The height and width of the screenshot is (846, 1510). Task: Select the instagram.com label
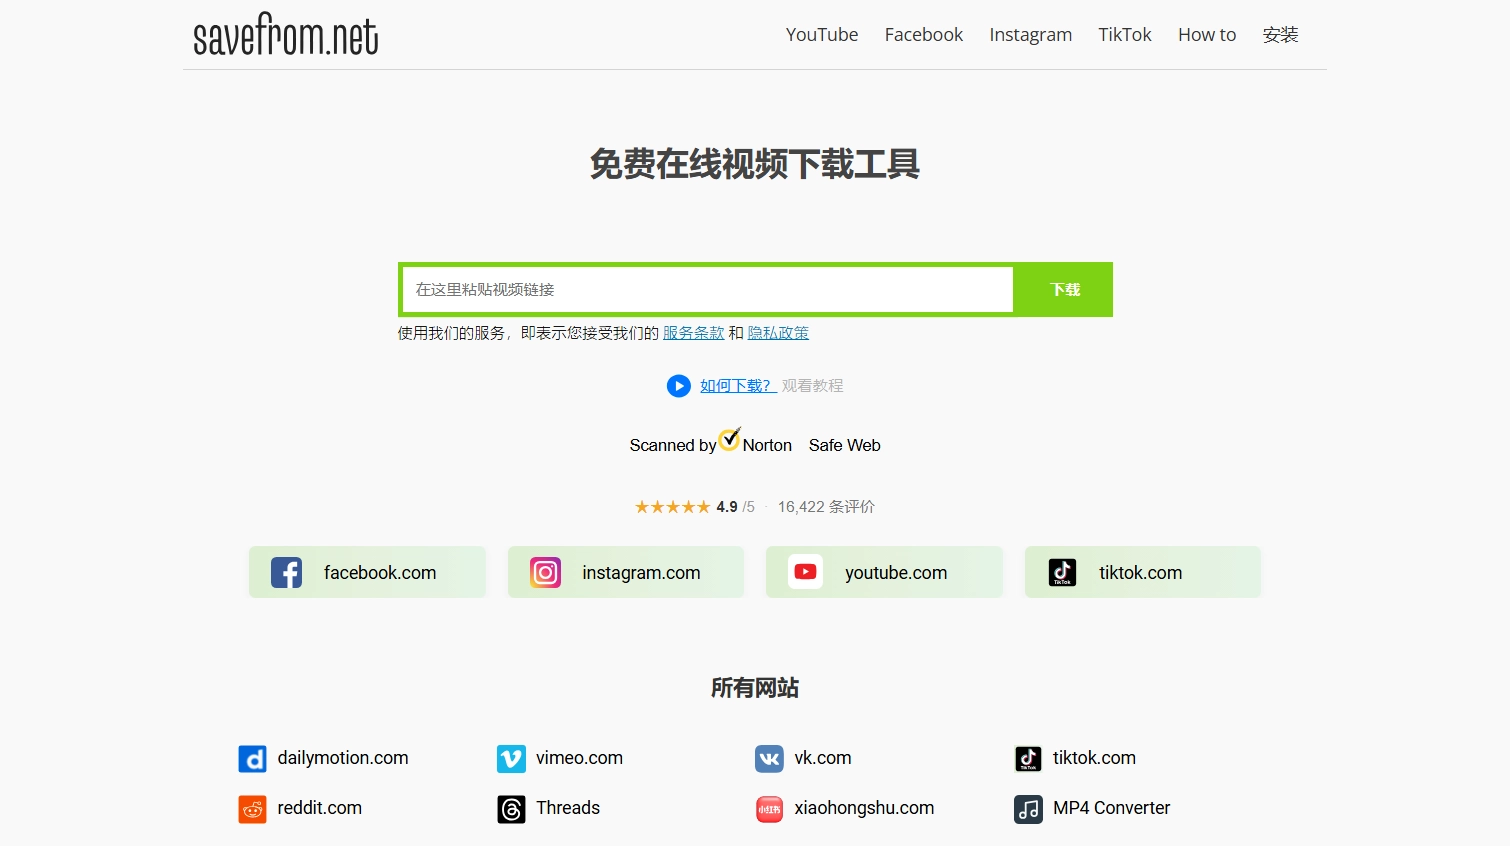pyautogui.click(x=641, y=573)
